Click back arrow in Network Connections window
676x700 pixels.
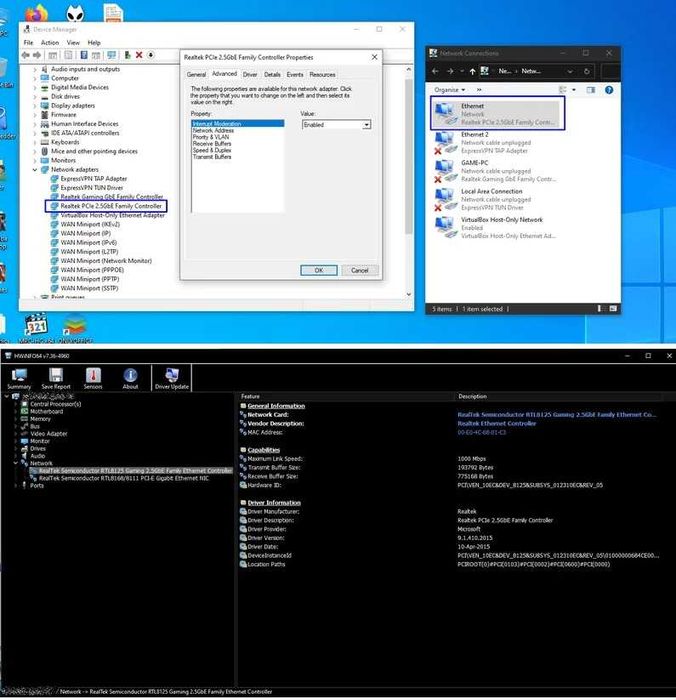[435, 71]
